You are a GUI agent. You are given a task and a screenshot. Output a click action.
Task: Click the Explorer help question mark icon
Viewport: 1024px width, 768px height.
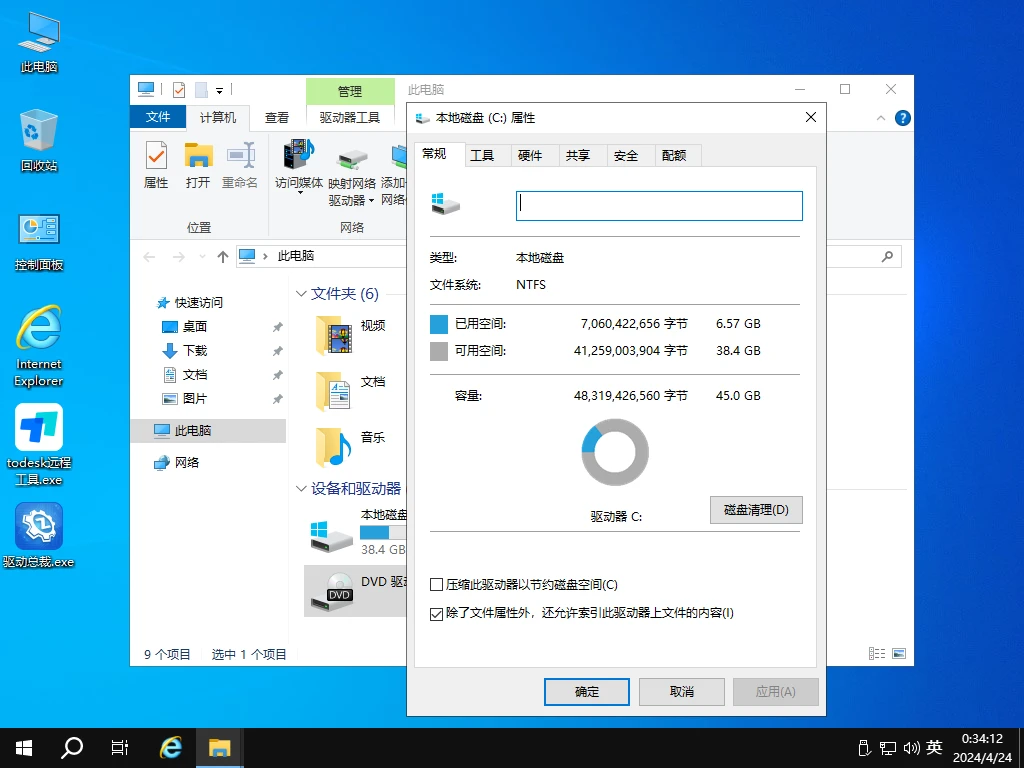(x=903, y=118)
